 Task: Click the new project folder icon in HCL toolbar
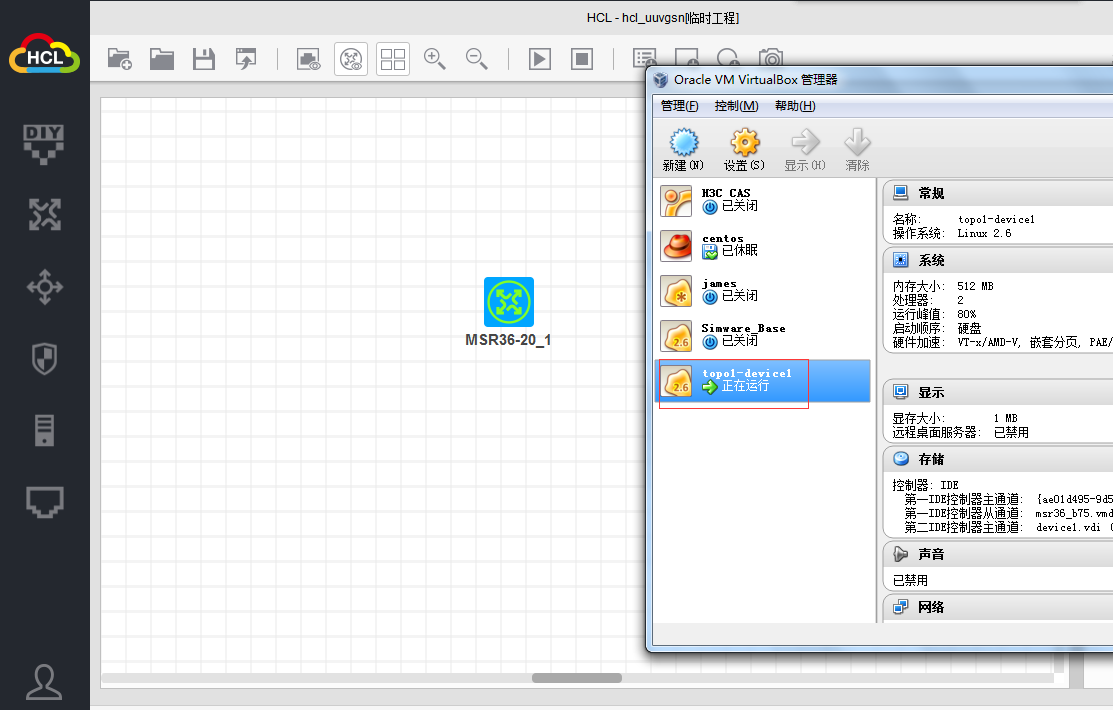pos(119,59)
